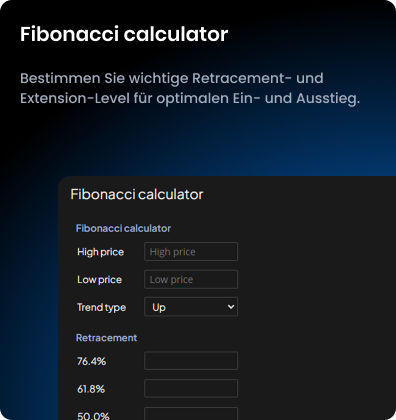Select the 50.0% retracement result box
Image resolution: width=396 pixels, height=420 pixels.
pos(191,414)
